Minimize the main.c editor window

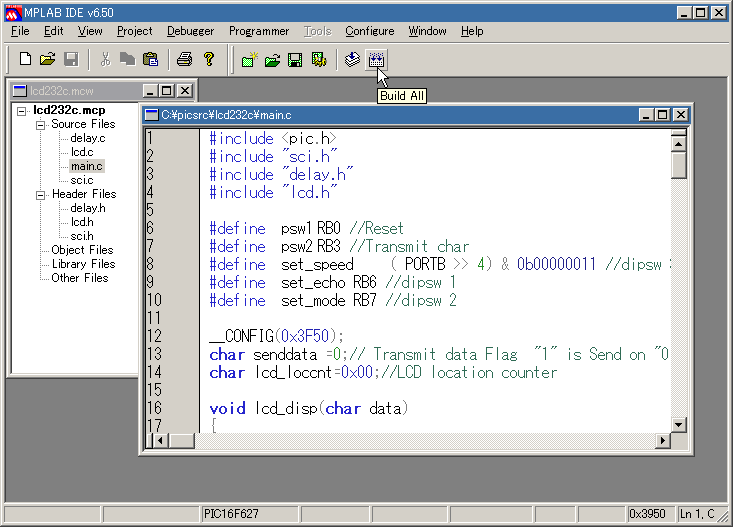[646, 115]
